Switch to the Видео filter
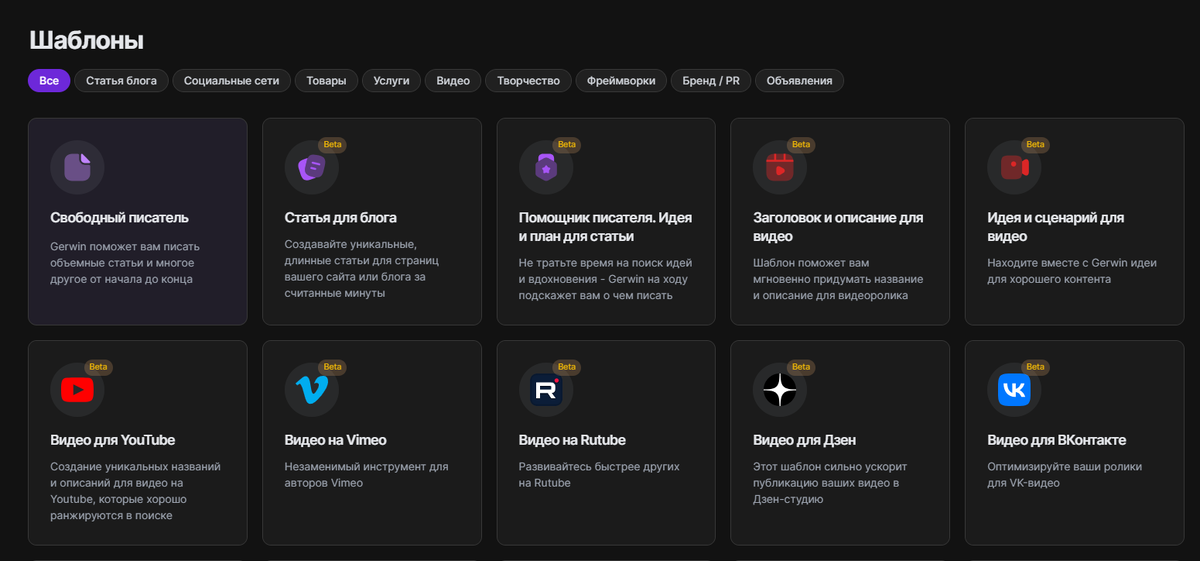Viewport: 1200px width, 561px height. point(453,80)
